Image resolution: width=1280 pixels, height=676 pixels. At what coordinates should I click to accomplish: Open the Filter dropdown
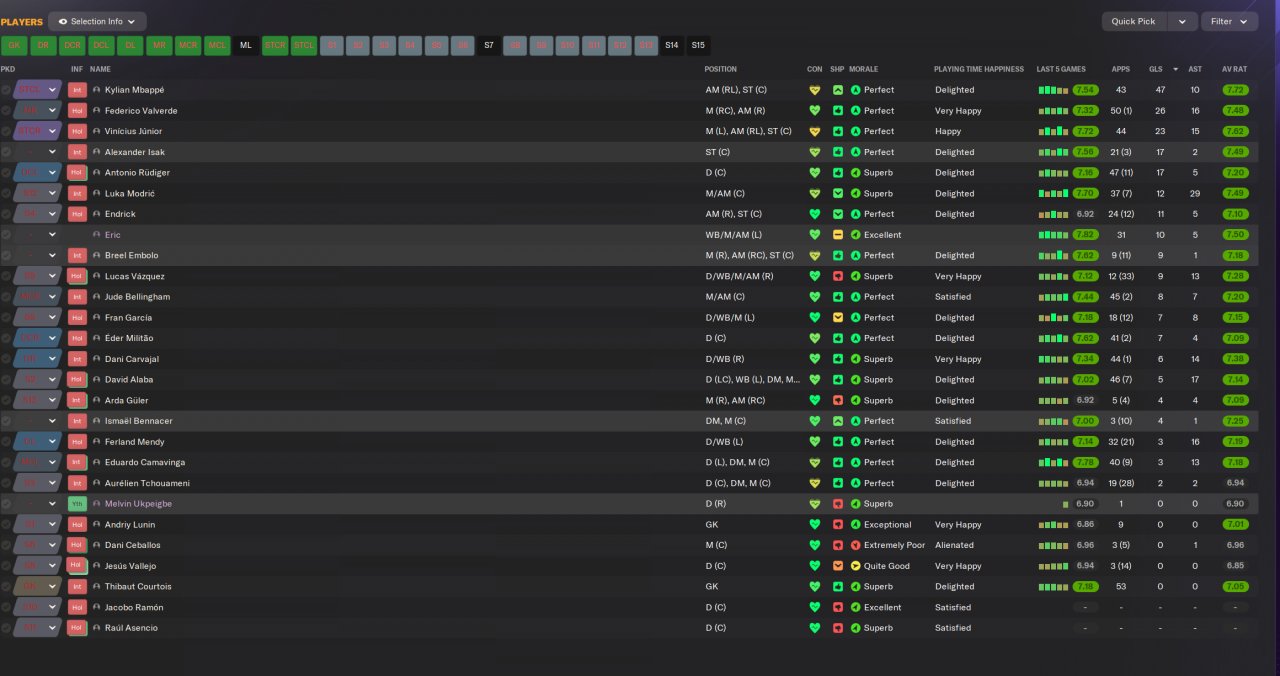tap(1229, 21)
